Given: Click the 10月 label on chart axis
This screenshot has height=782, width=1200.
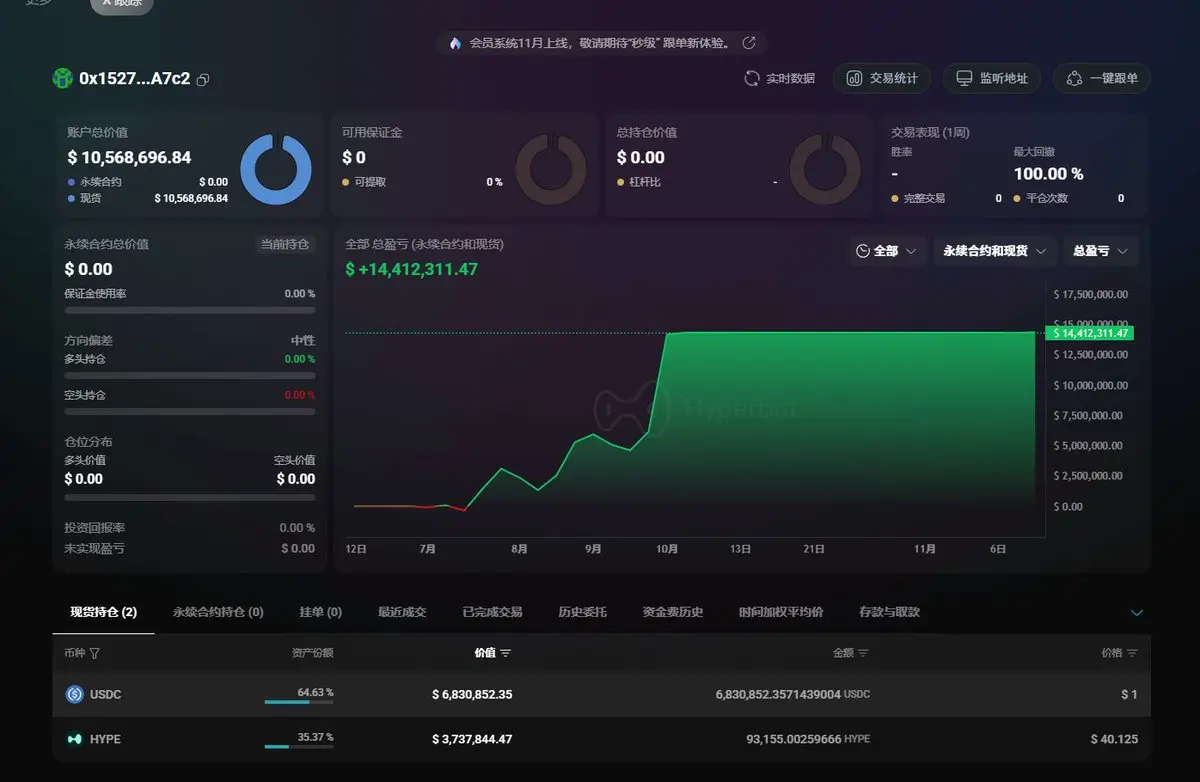Looking at the screenshot, I should click(x=667, y=549).
